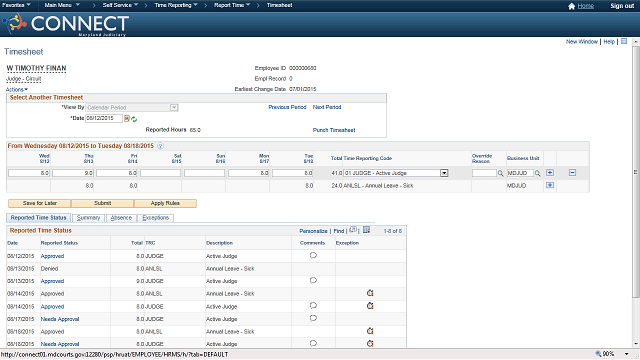This screenshot has height=360, width=640.
Task: Click the empty Saturday 8/15 hours field
Action: click(x=160, y=173)
